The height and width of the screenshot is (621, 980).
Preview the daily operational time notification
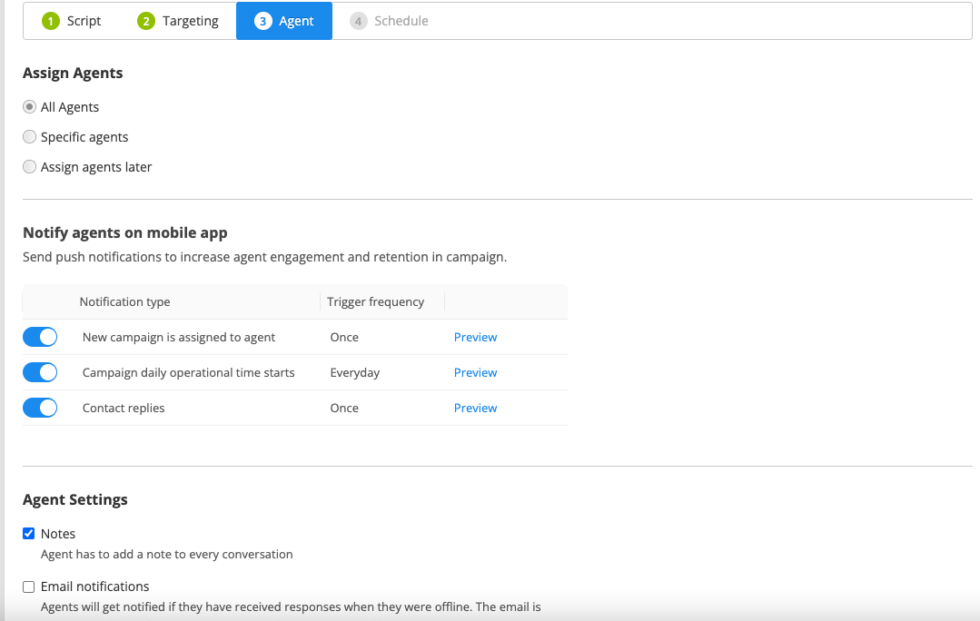(x=475, y=372)
